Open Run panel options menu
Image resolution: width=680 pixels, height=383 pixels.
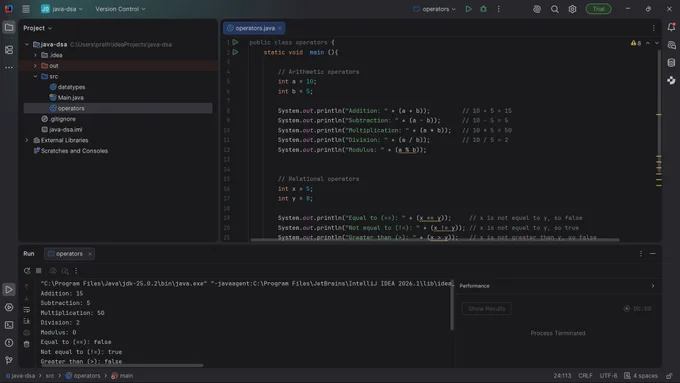(x=641, y=254)
